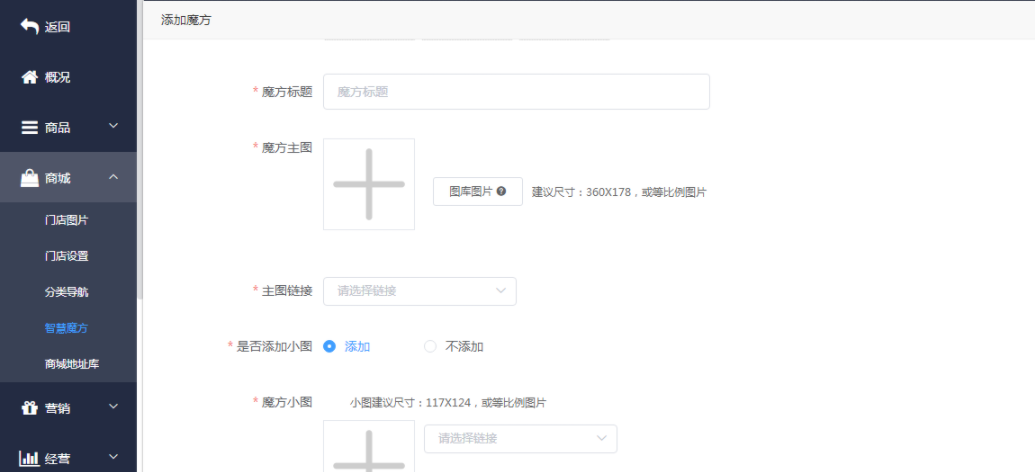This screenshot has height=472, width=1035.
Task: Select the 添加 radio button
Action: 329,347
